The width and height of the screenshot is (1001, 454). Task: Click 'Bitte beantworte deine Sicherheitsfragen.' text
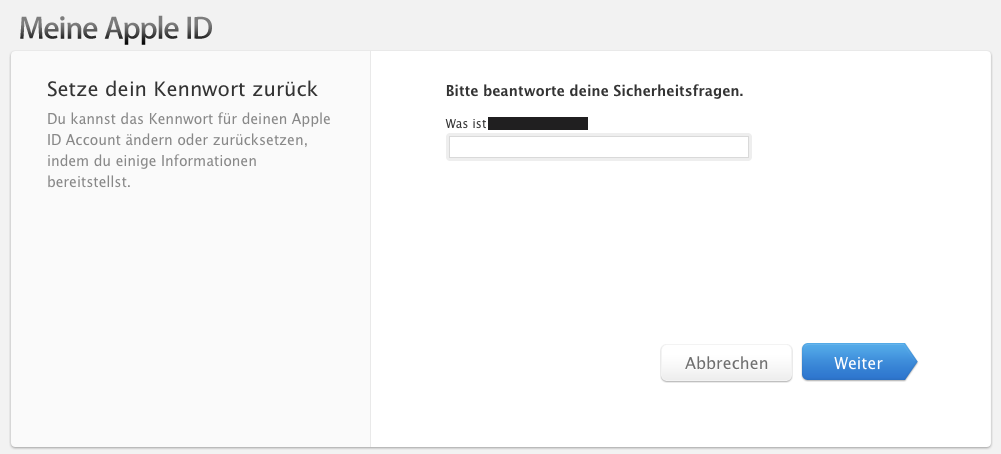(x=594, y=91)
